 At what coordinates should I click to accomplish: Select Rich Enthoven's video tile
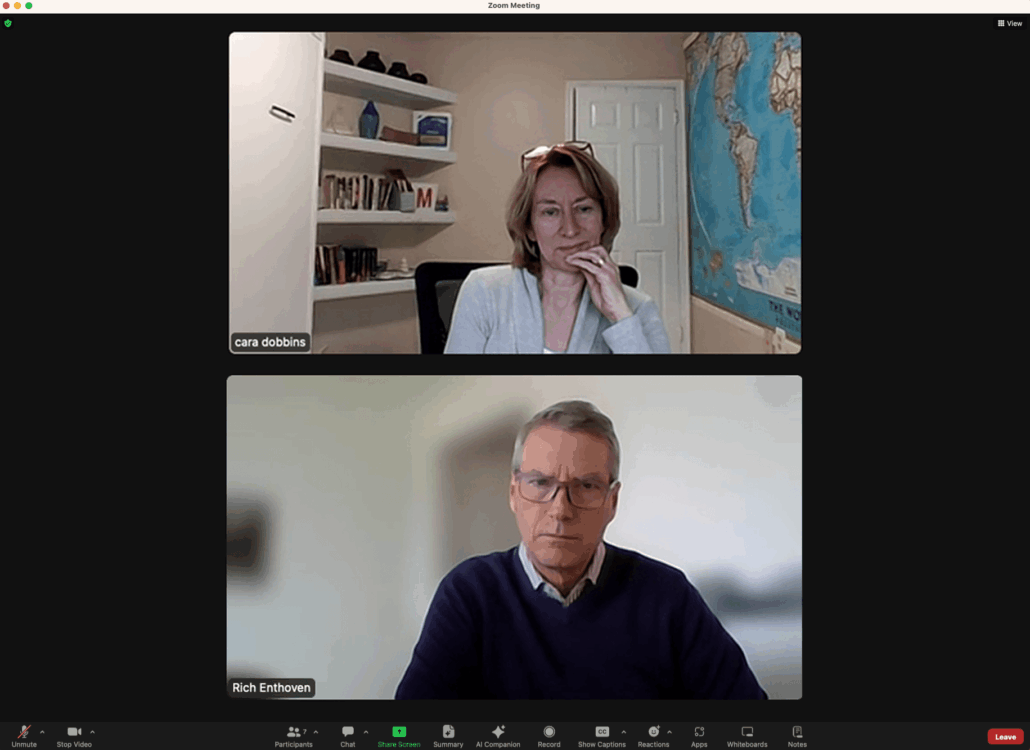(514, 537)
